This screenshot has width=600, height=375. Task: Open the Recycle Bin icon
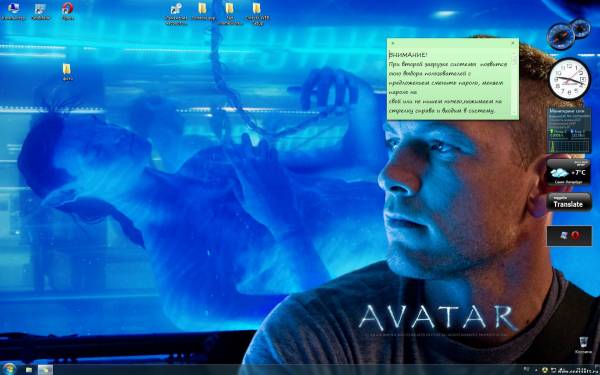[583, 345]
